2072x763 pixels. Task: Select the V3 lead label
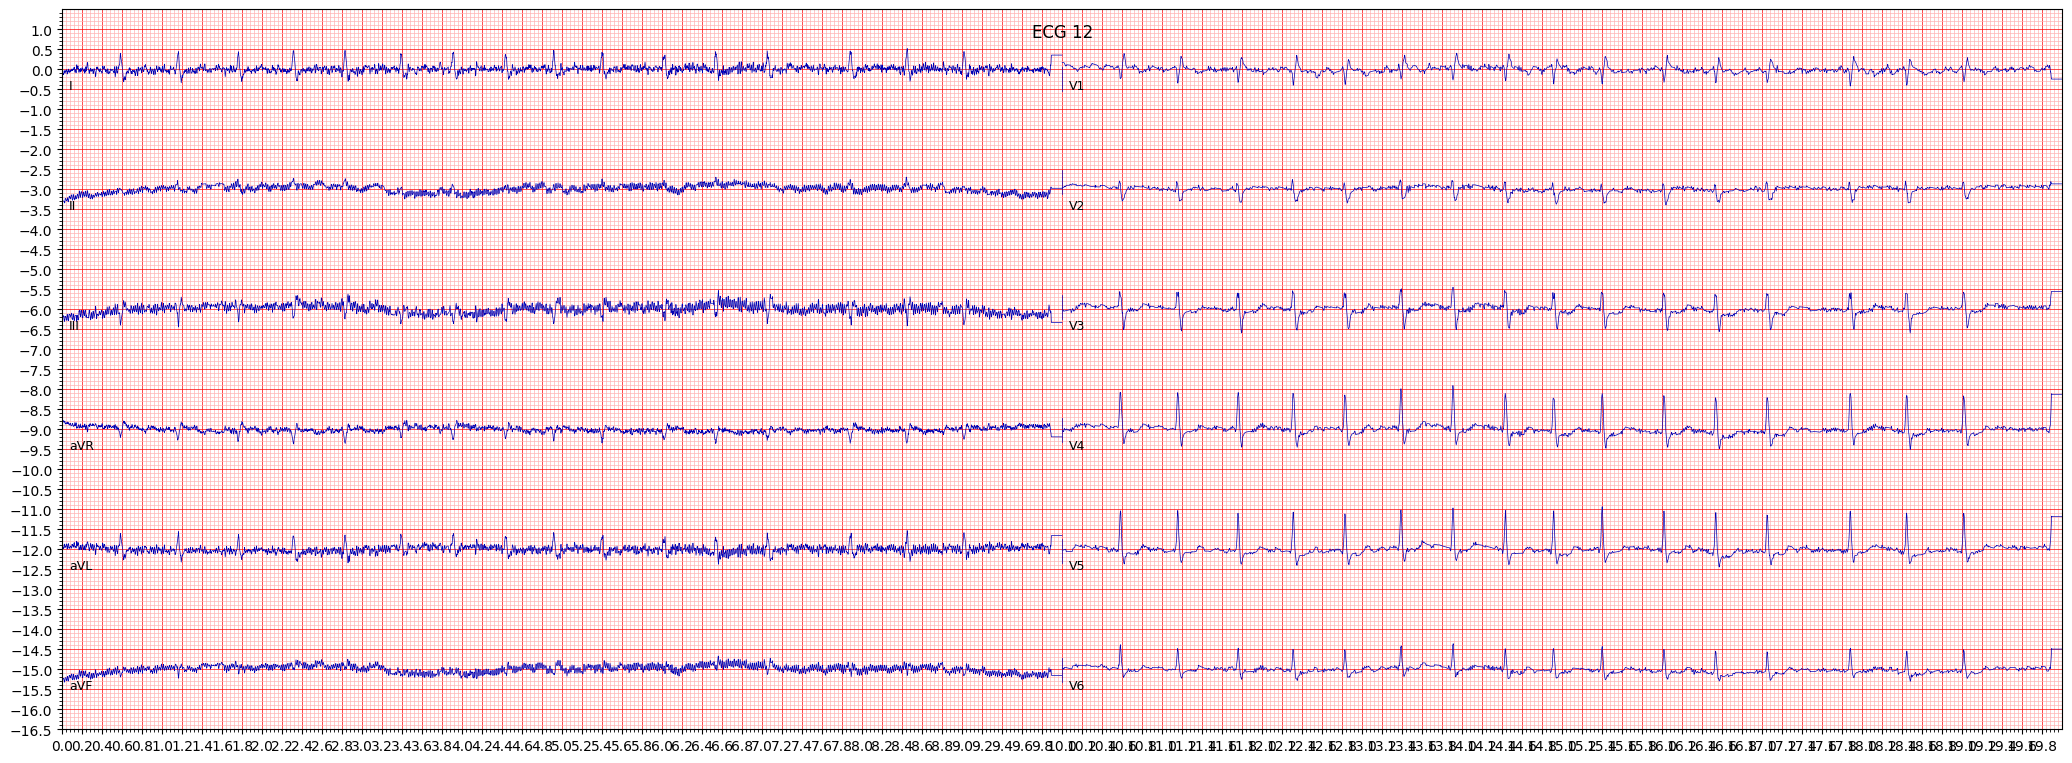pos(1076,326)
